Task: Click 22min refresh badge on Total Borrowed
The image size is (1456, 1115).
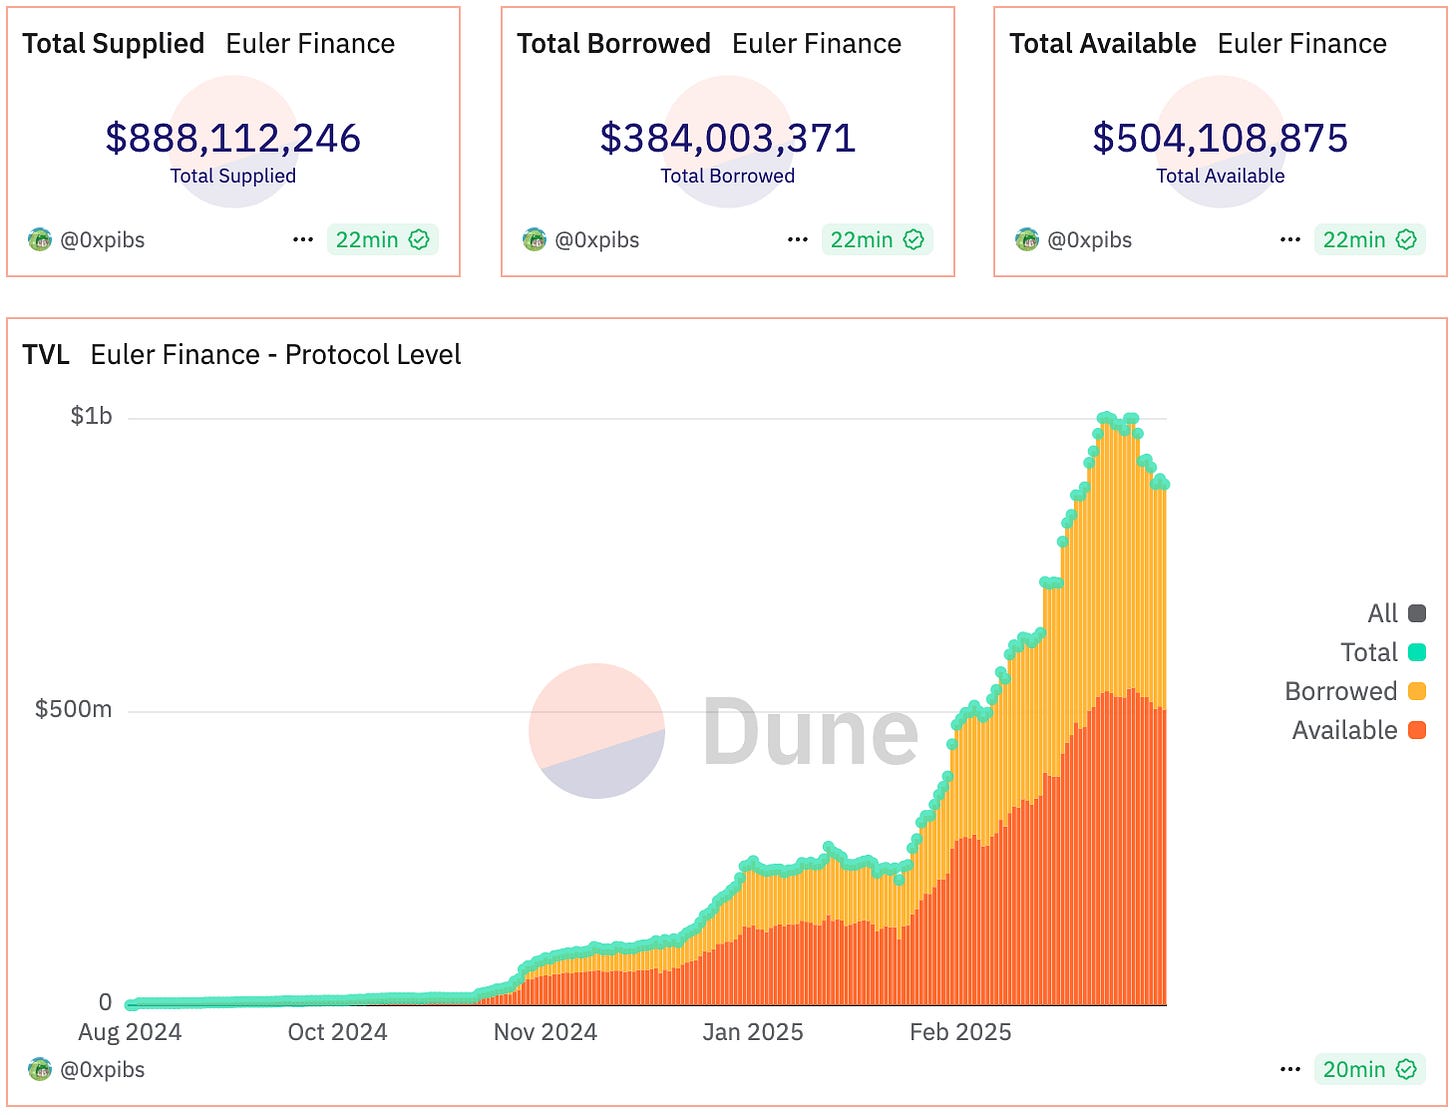Action: (877, 240)
